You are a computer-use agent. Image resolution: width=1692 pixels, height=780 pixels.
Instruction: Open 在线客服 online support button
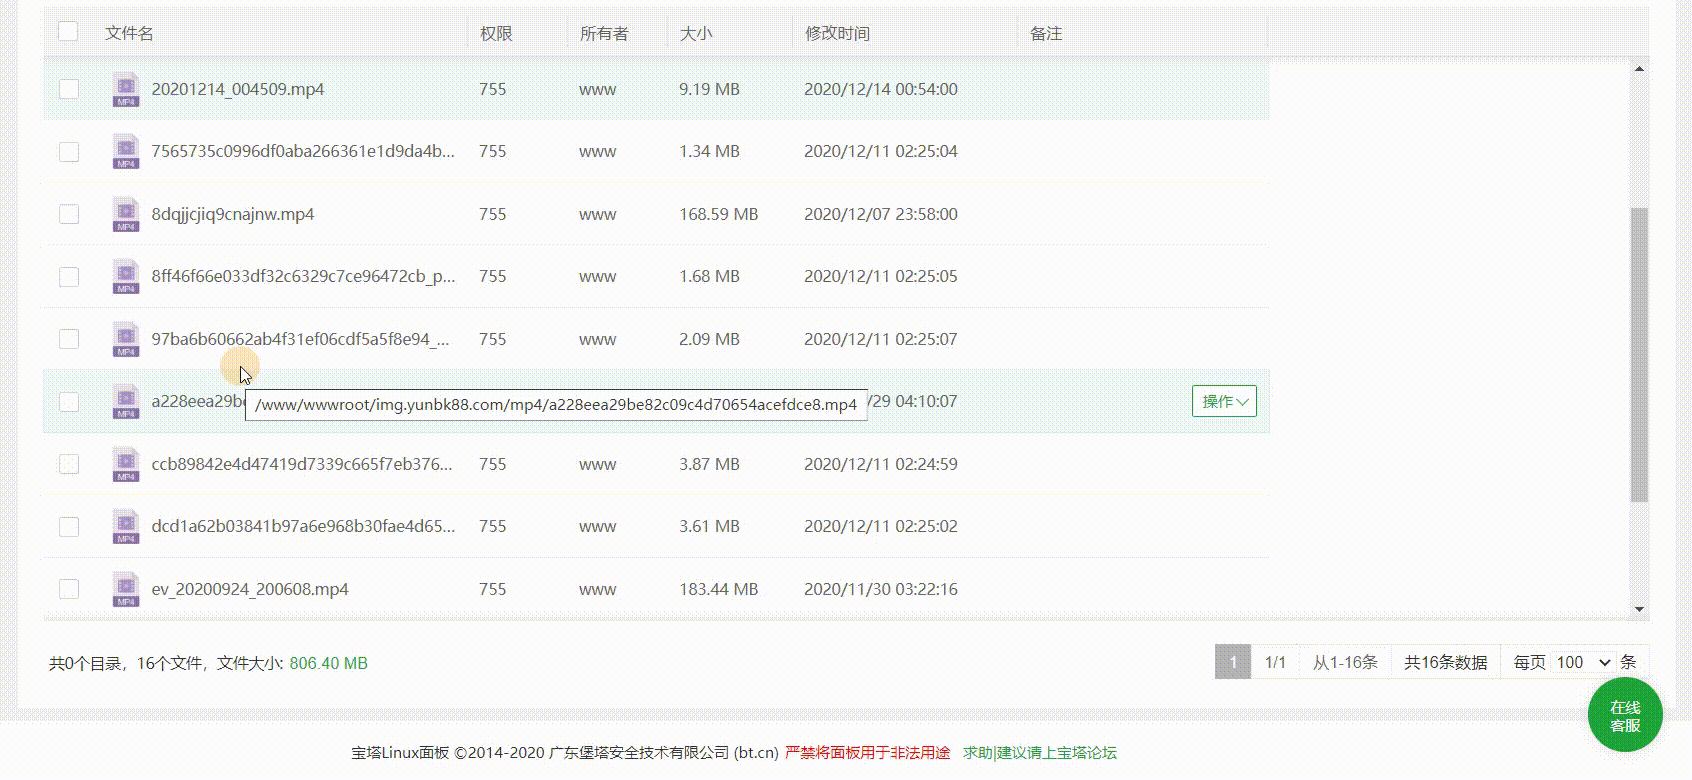pyautogui.click(x=1625, y=716)
